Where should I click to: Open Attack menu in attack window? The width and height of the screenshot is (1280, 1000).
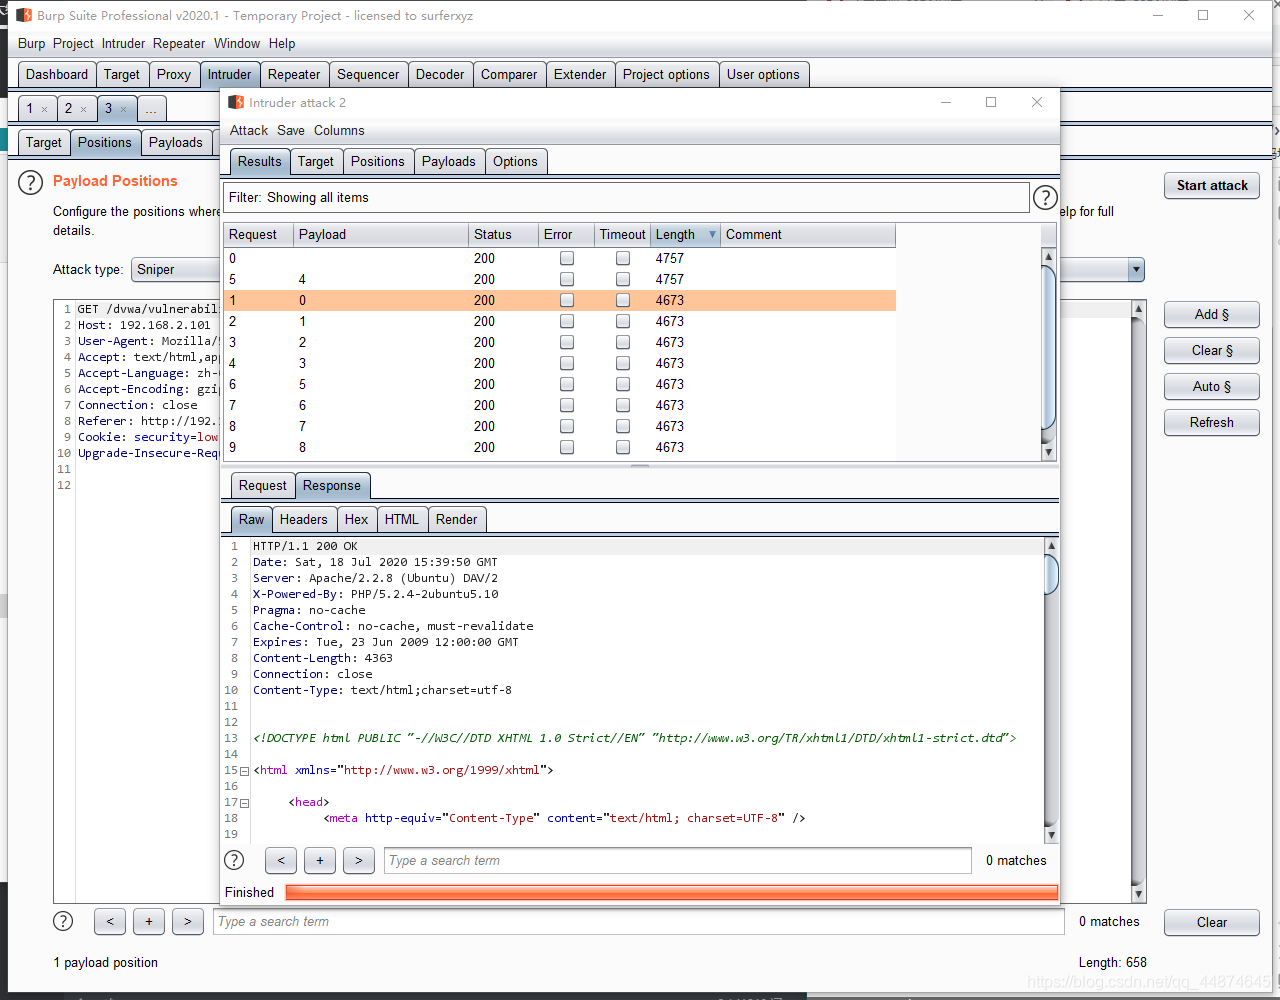click(249, 131)
